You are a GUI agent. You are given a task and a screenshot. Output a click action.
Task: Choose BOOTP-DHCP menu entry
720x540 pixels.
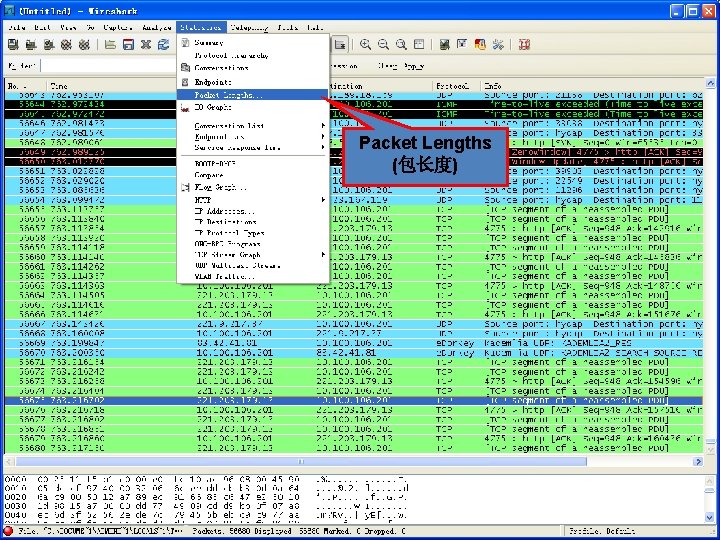pyautogui.click(x=253, y=164)
